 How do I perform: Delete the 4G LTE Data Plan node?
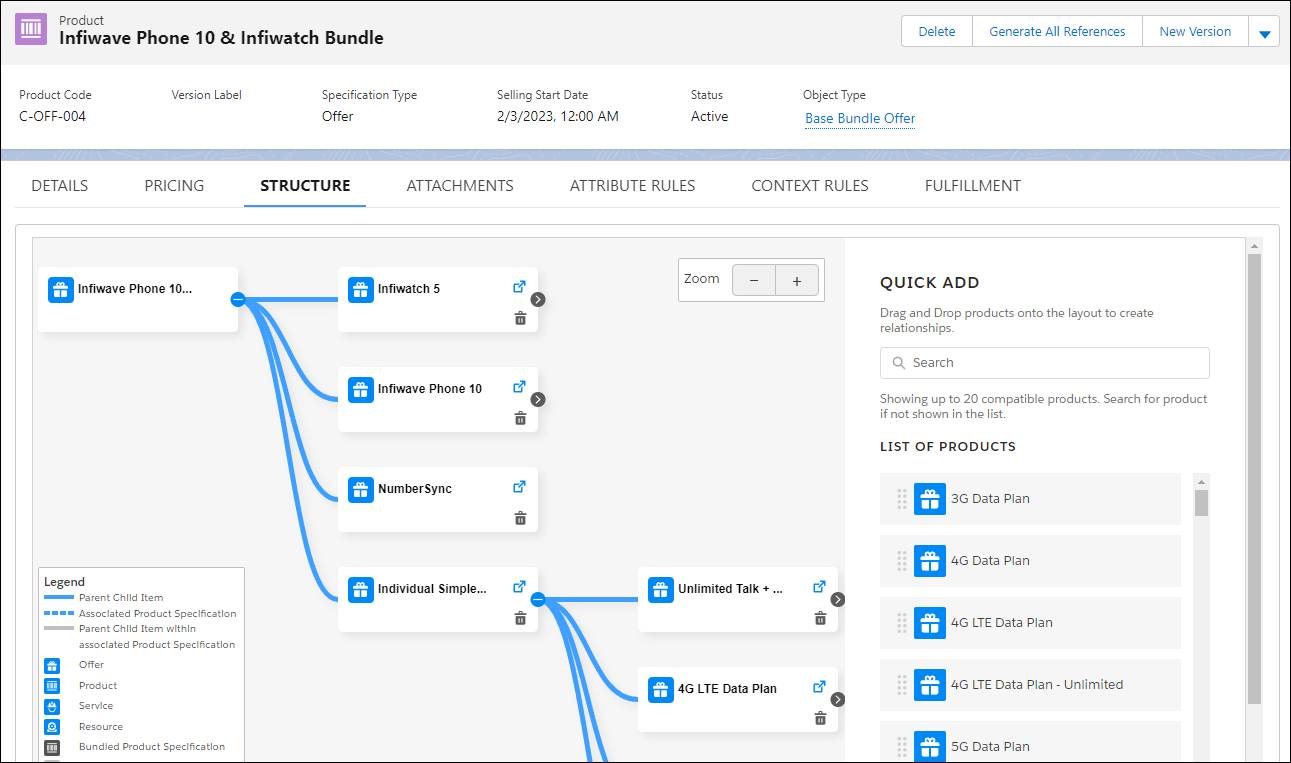pyautogui.click(x=820, y=718)
